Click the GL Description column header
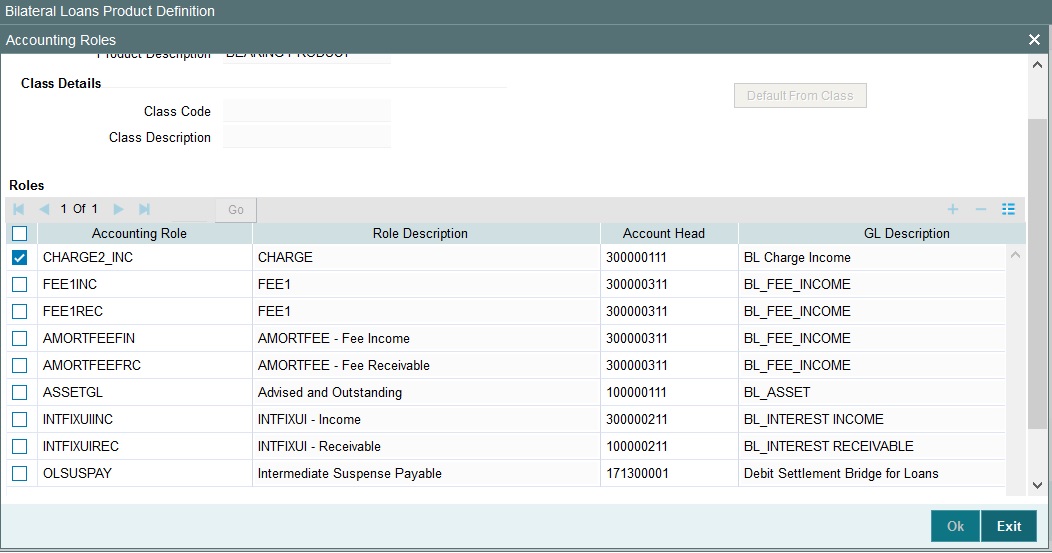Image resolution: width=1052 pixels, height=553 pixels. (882, 234)
